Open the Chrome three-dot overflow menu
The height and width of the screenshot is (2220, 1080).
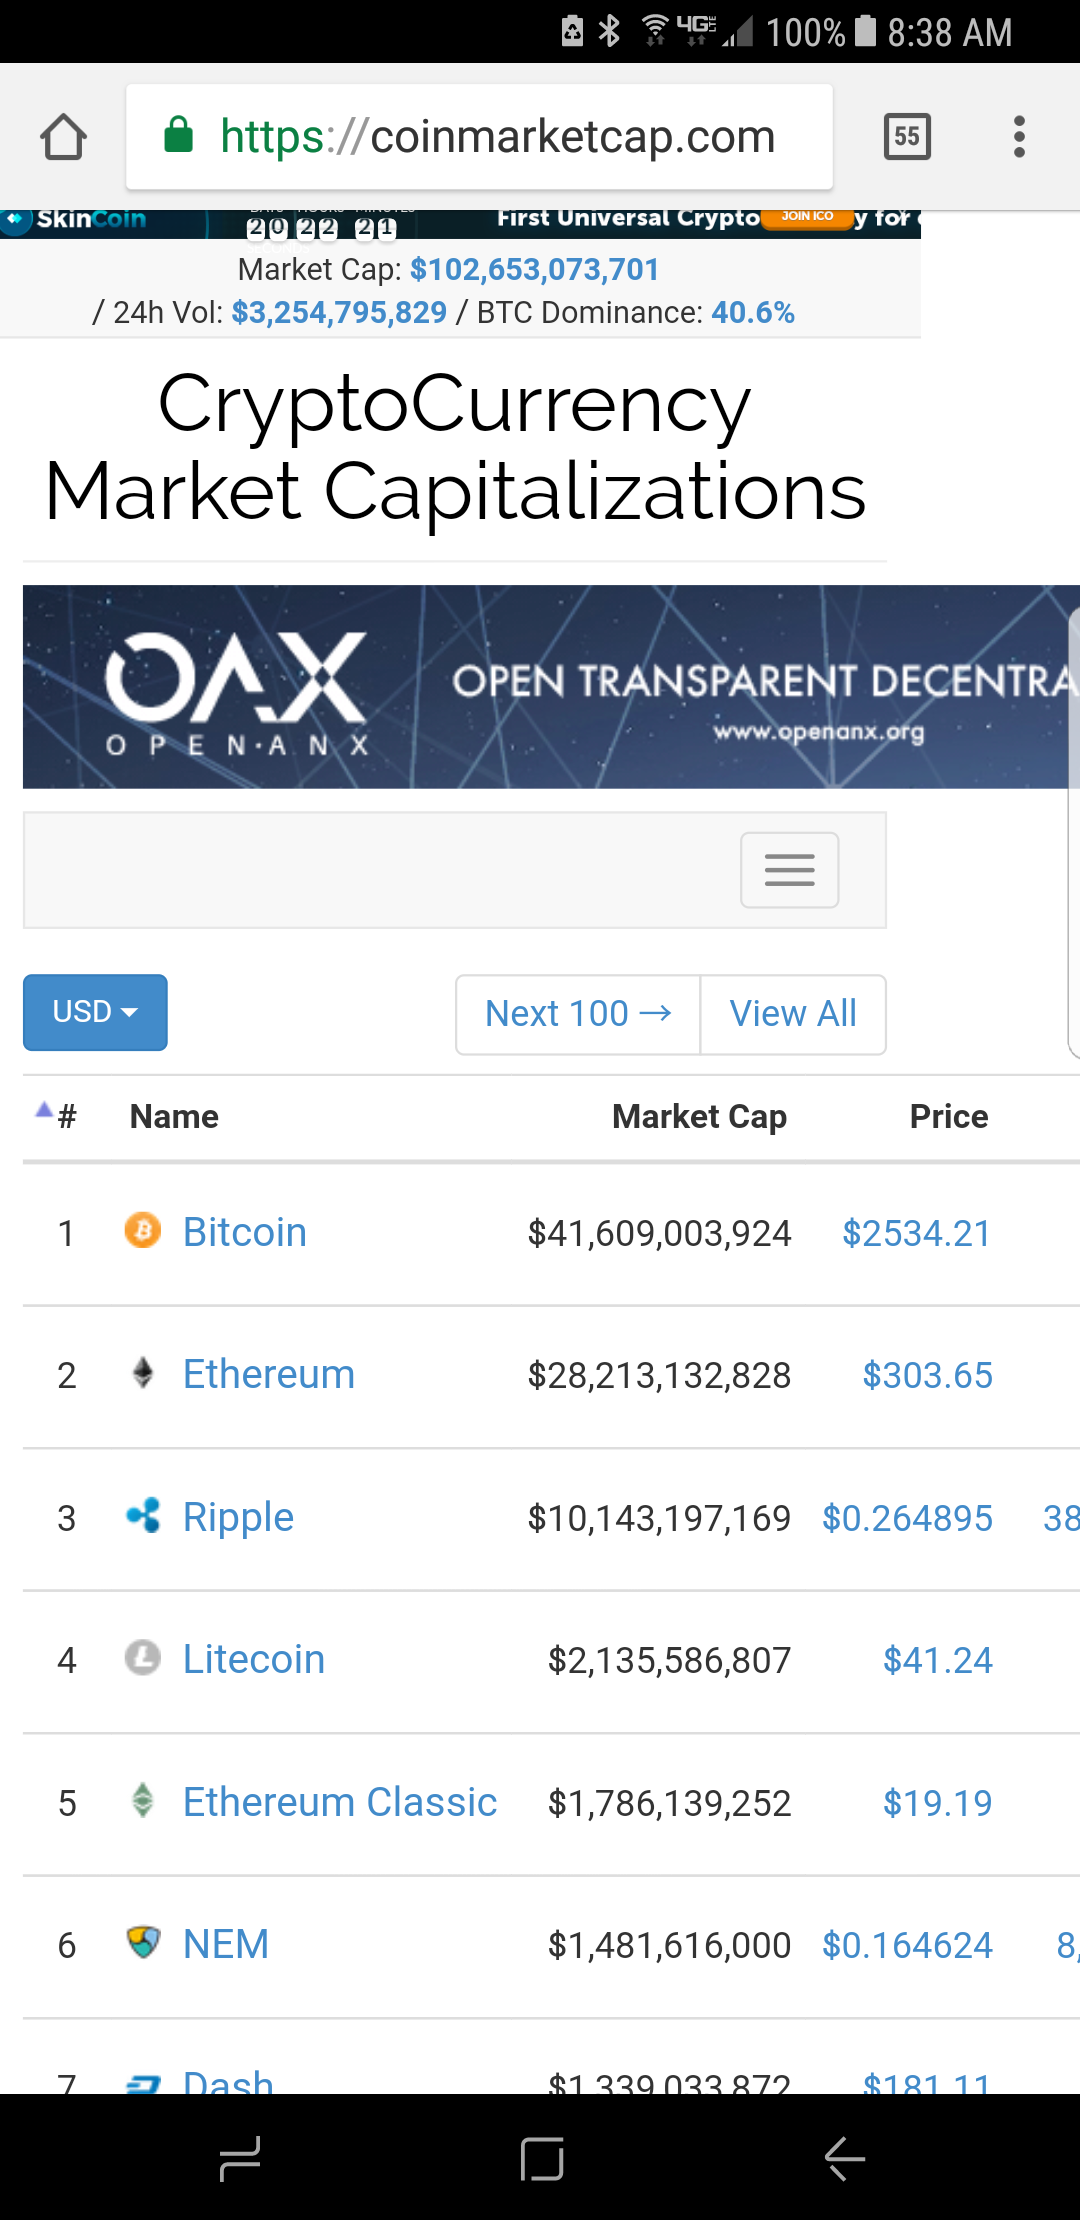pyautogui.click(x=1019, y=137)
